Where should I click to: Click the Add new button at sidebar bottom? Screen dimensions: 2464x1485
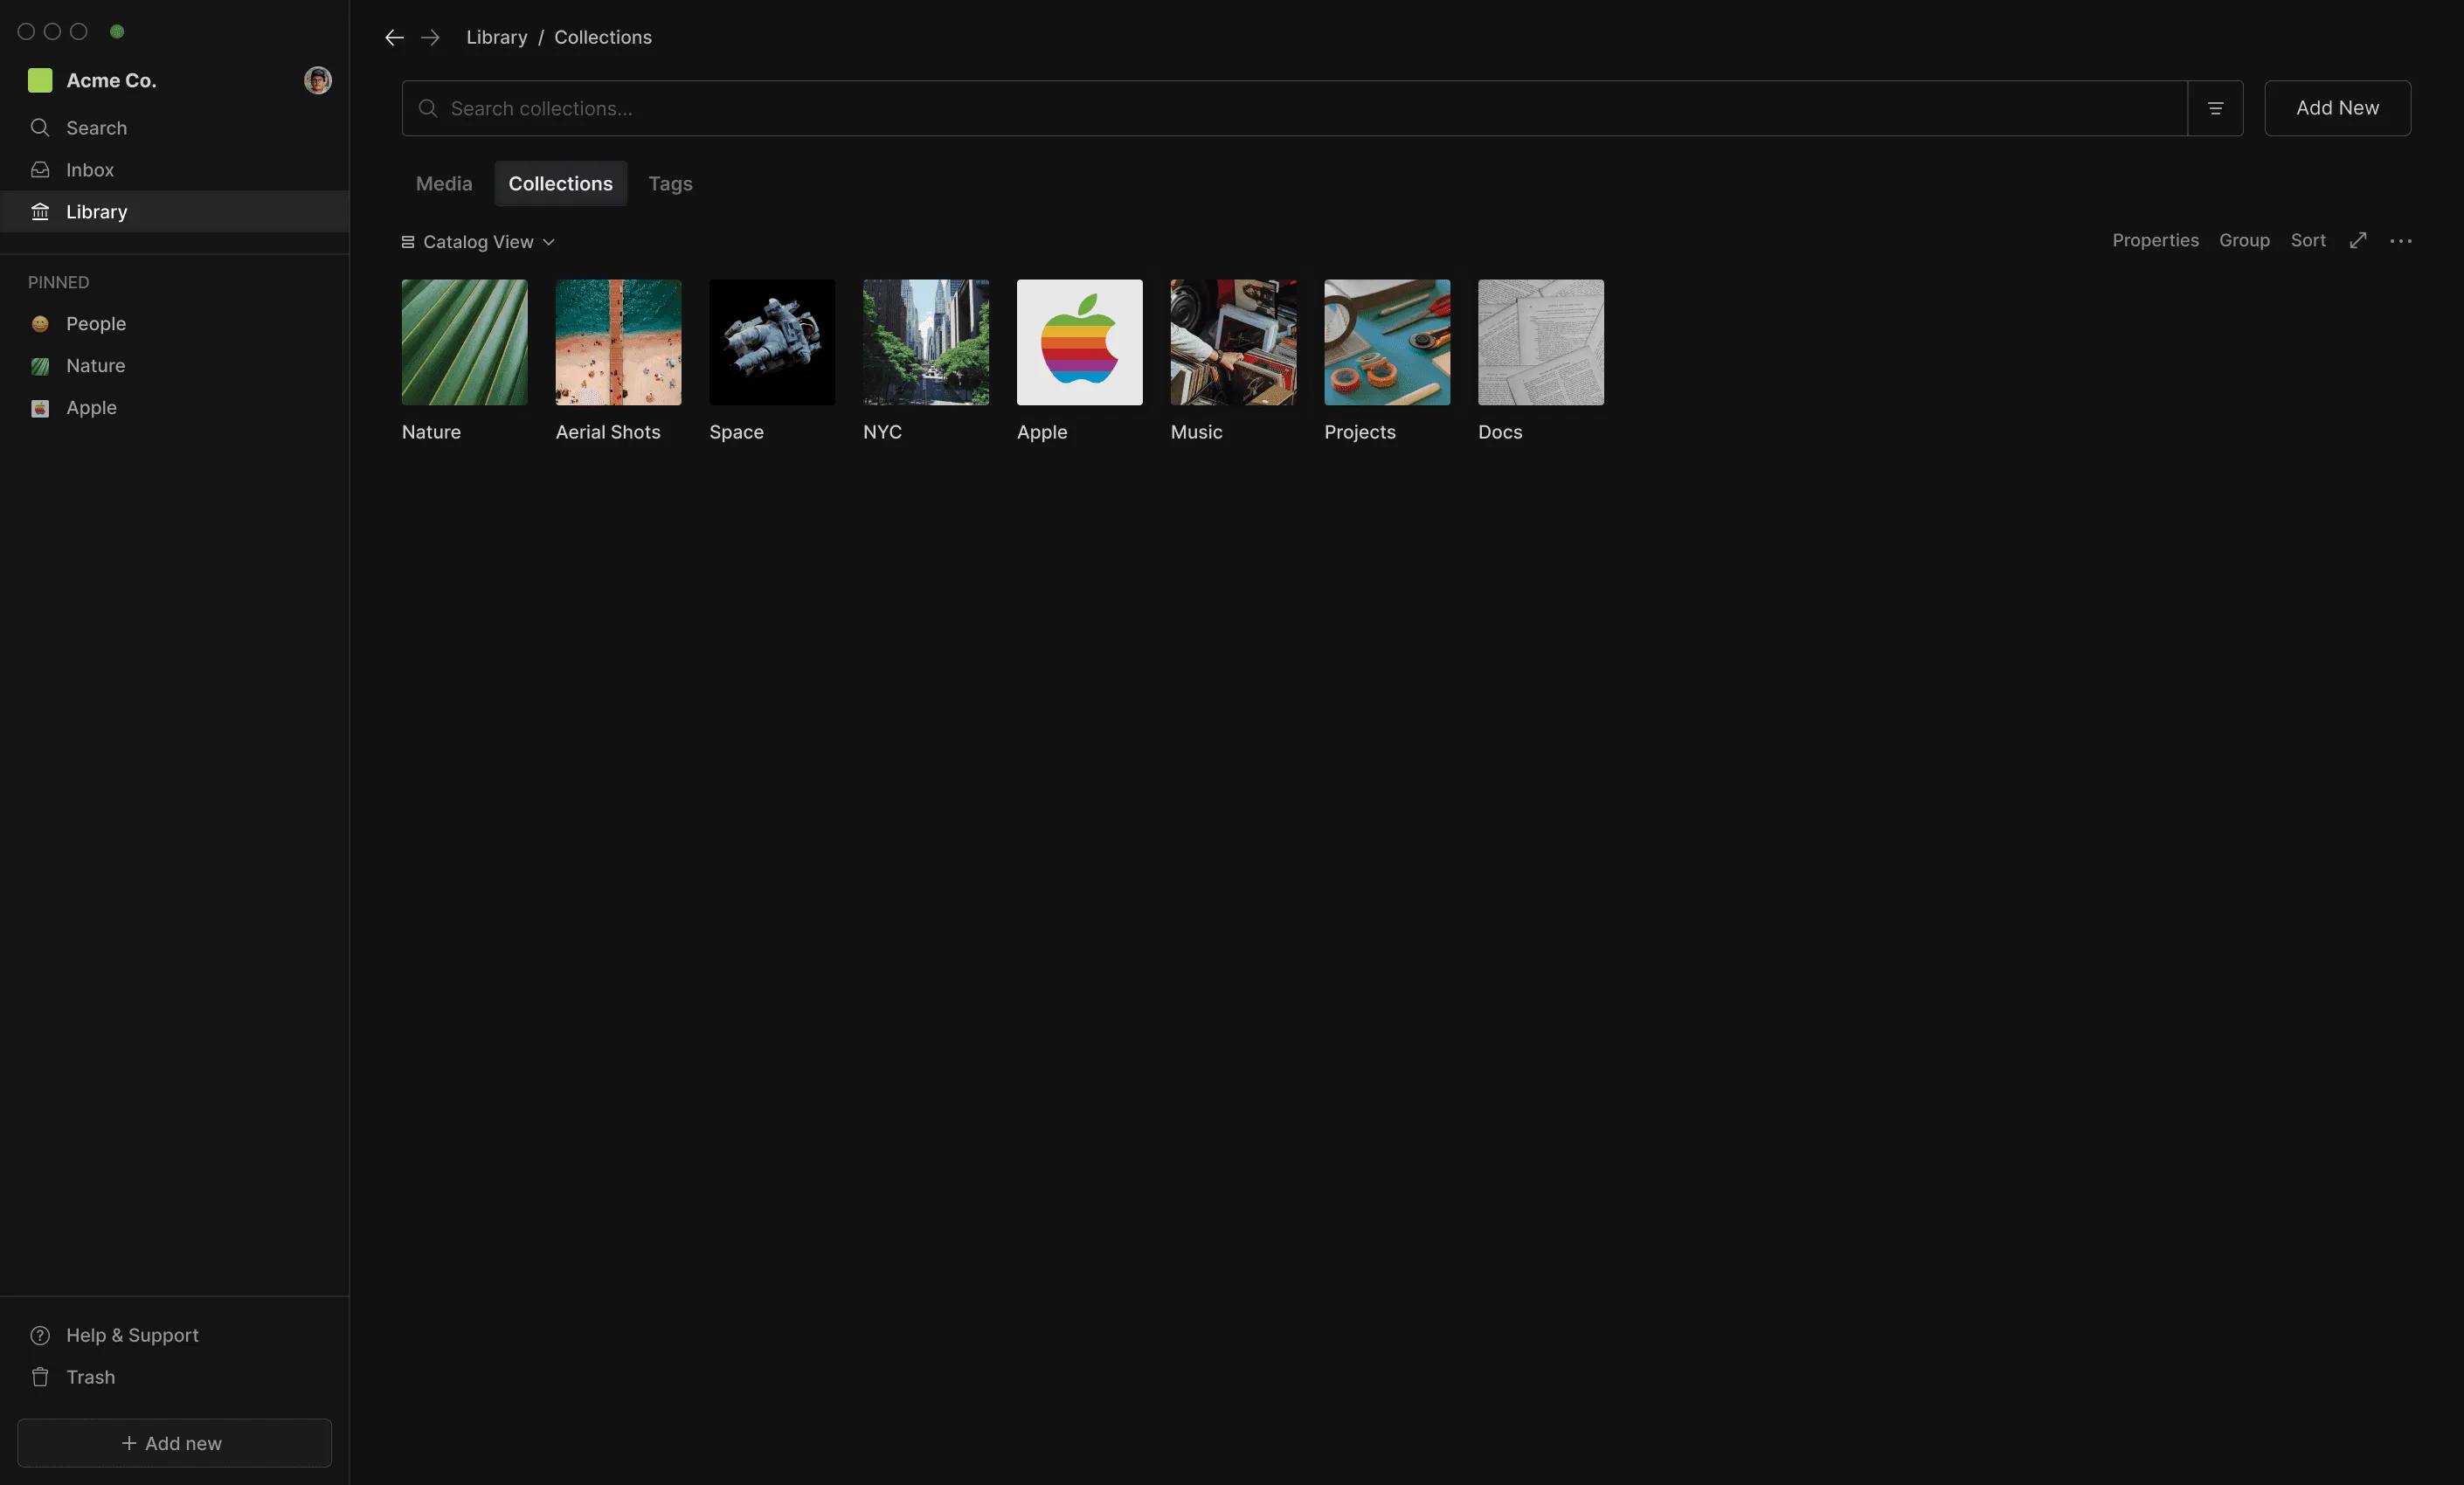tap(174, 1443)
